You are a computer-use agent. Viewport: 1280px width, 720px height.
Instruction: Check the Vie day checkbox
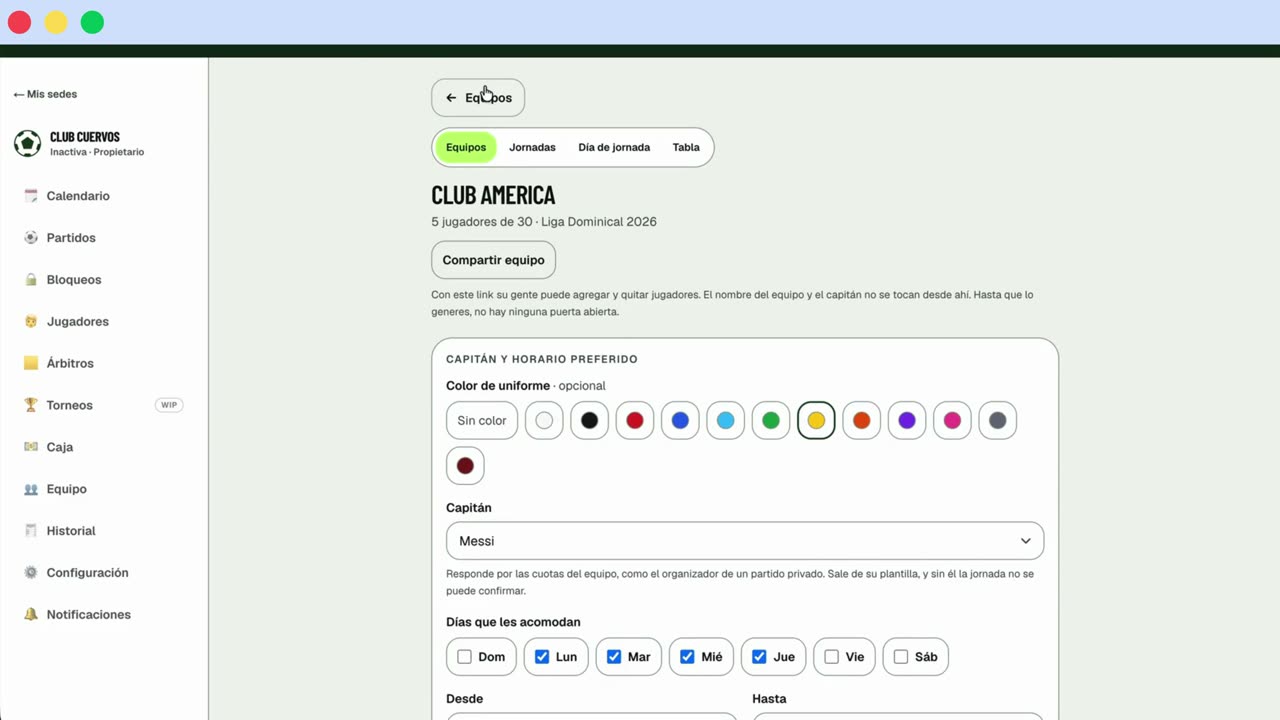[831, 657]
